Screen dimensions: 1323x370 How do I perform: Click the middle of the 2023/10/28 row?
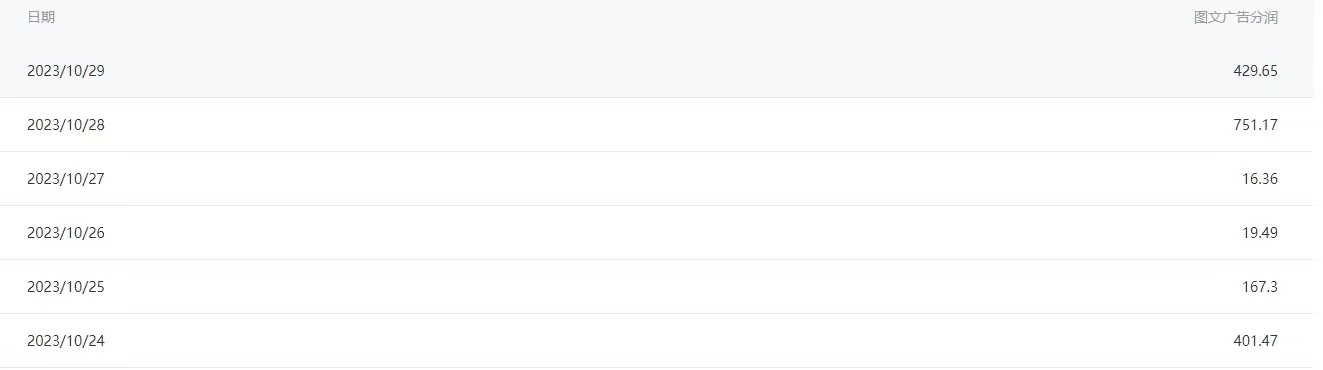point(656,125)
